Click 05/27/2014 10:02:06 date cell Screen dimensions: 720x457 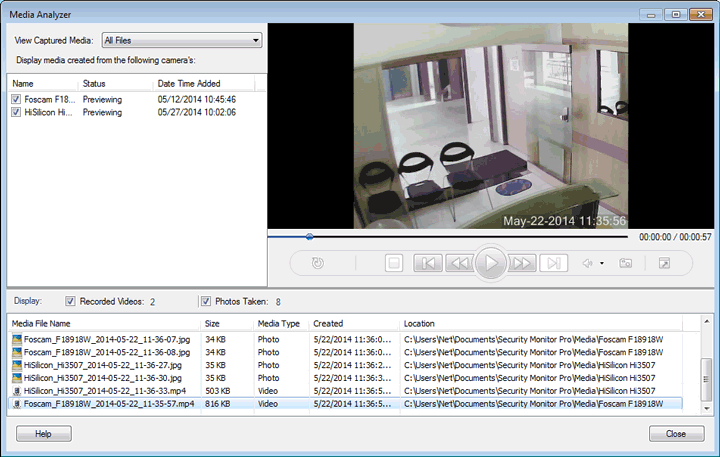point(197,112)
